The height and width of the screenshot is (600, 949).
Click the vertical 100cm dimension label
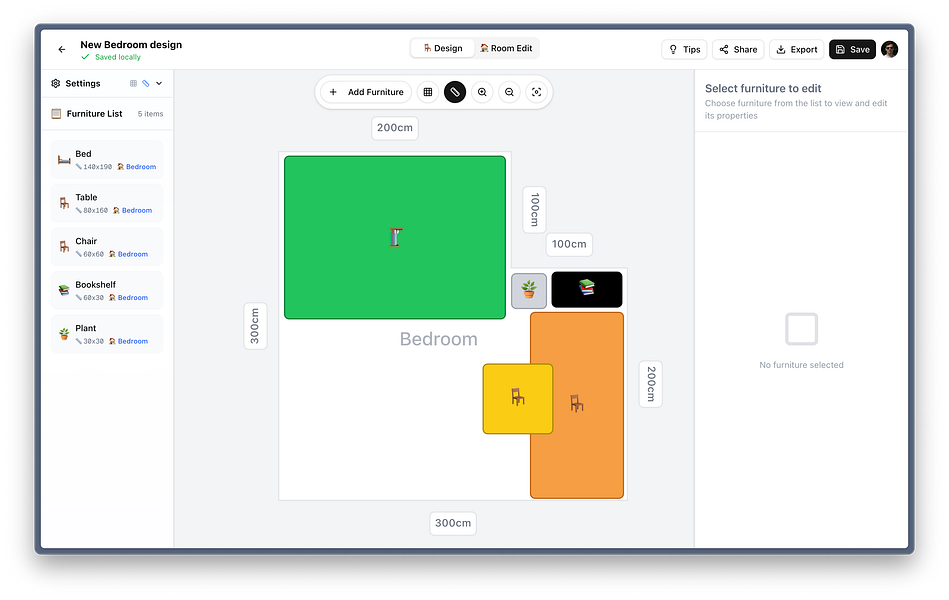pyautogui.click(x=534, y=209)
